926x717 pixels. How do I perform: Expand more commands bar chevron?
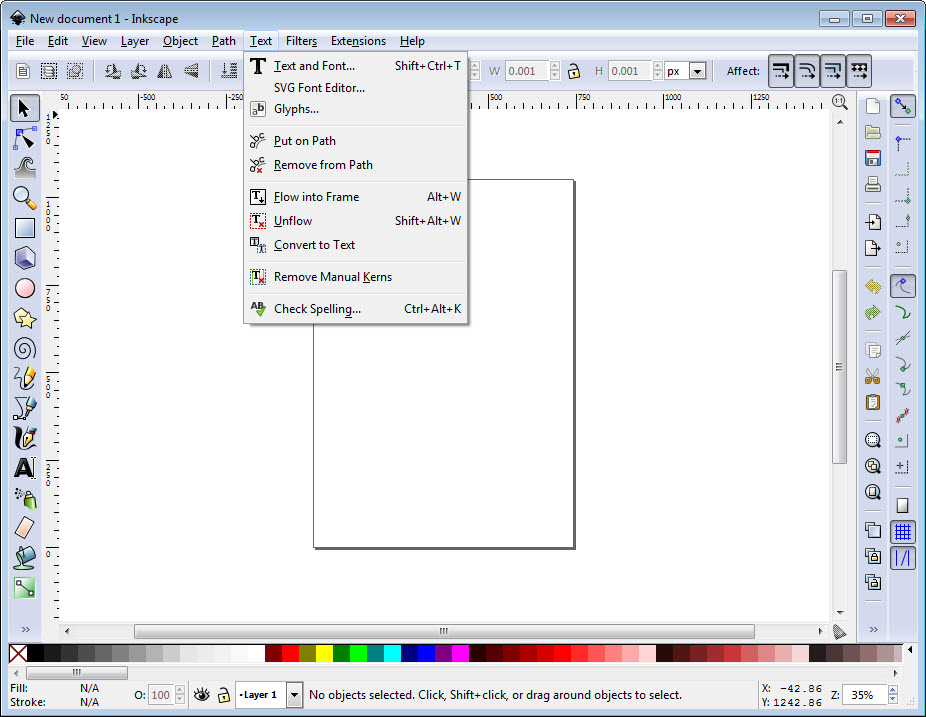(873, 630)
